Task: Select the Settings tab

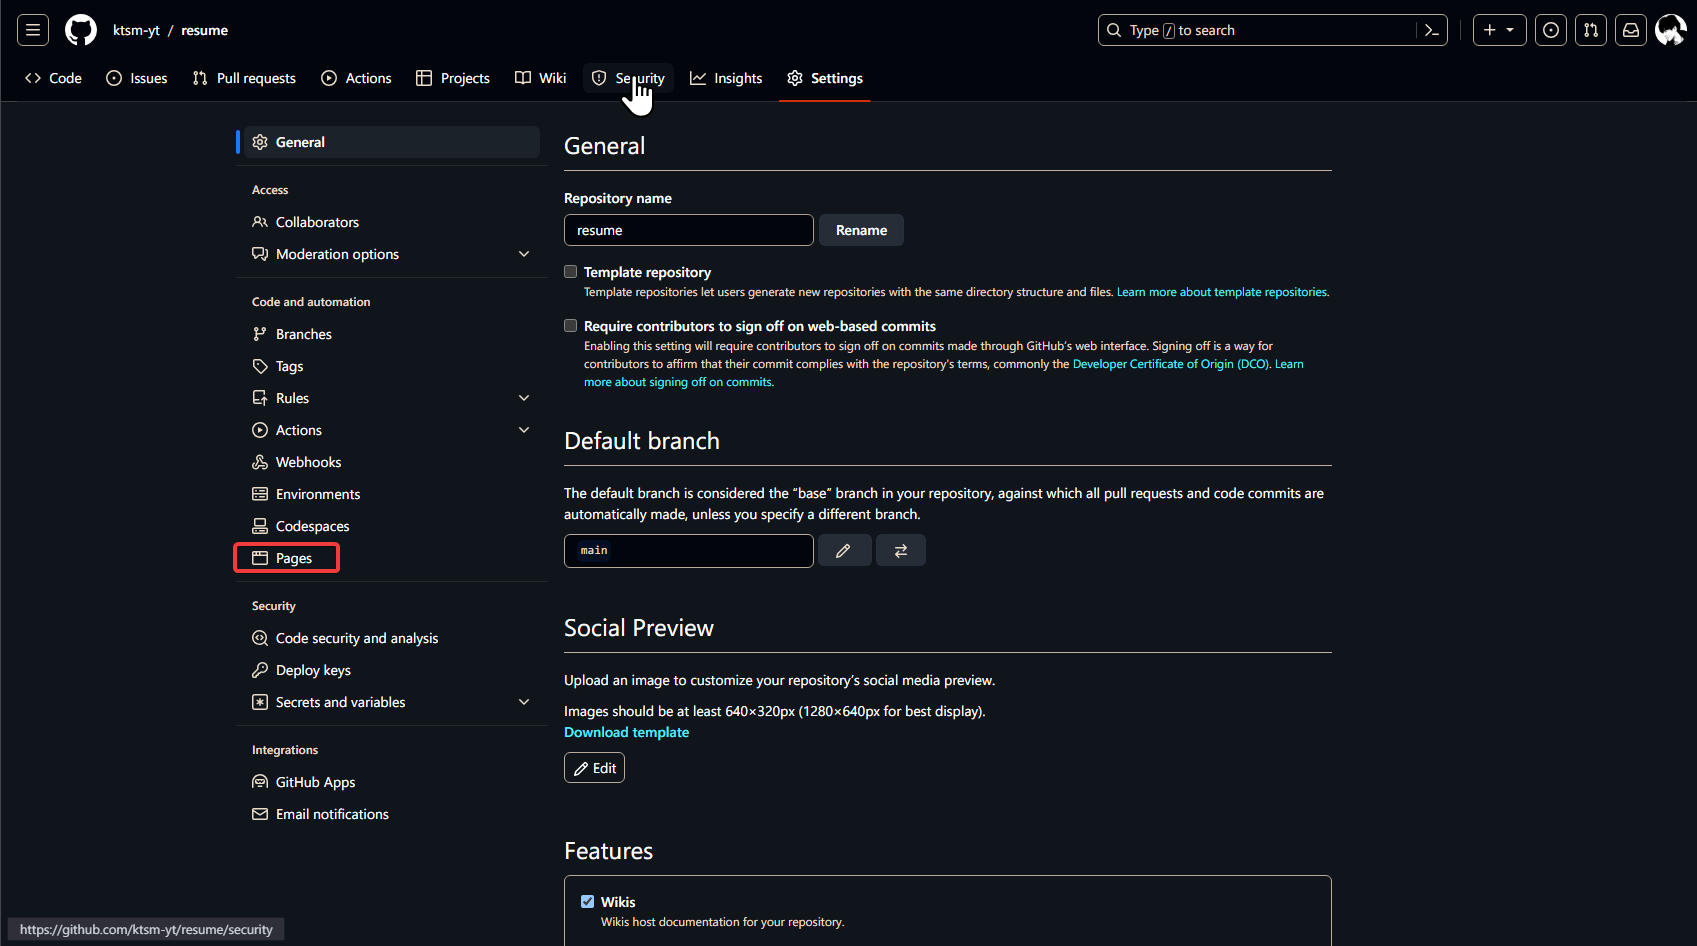Action: [x=825, y=78]
